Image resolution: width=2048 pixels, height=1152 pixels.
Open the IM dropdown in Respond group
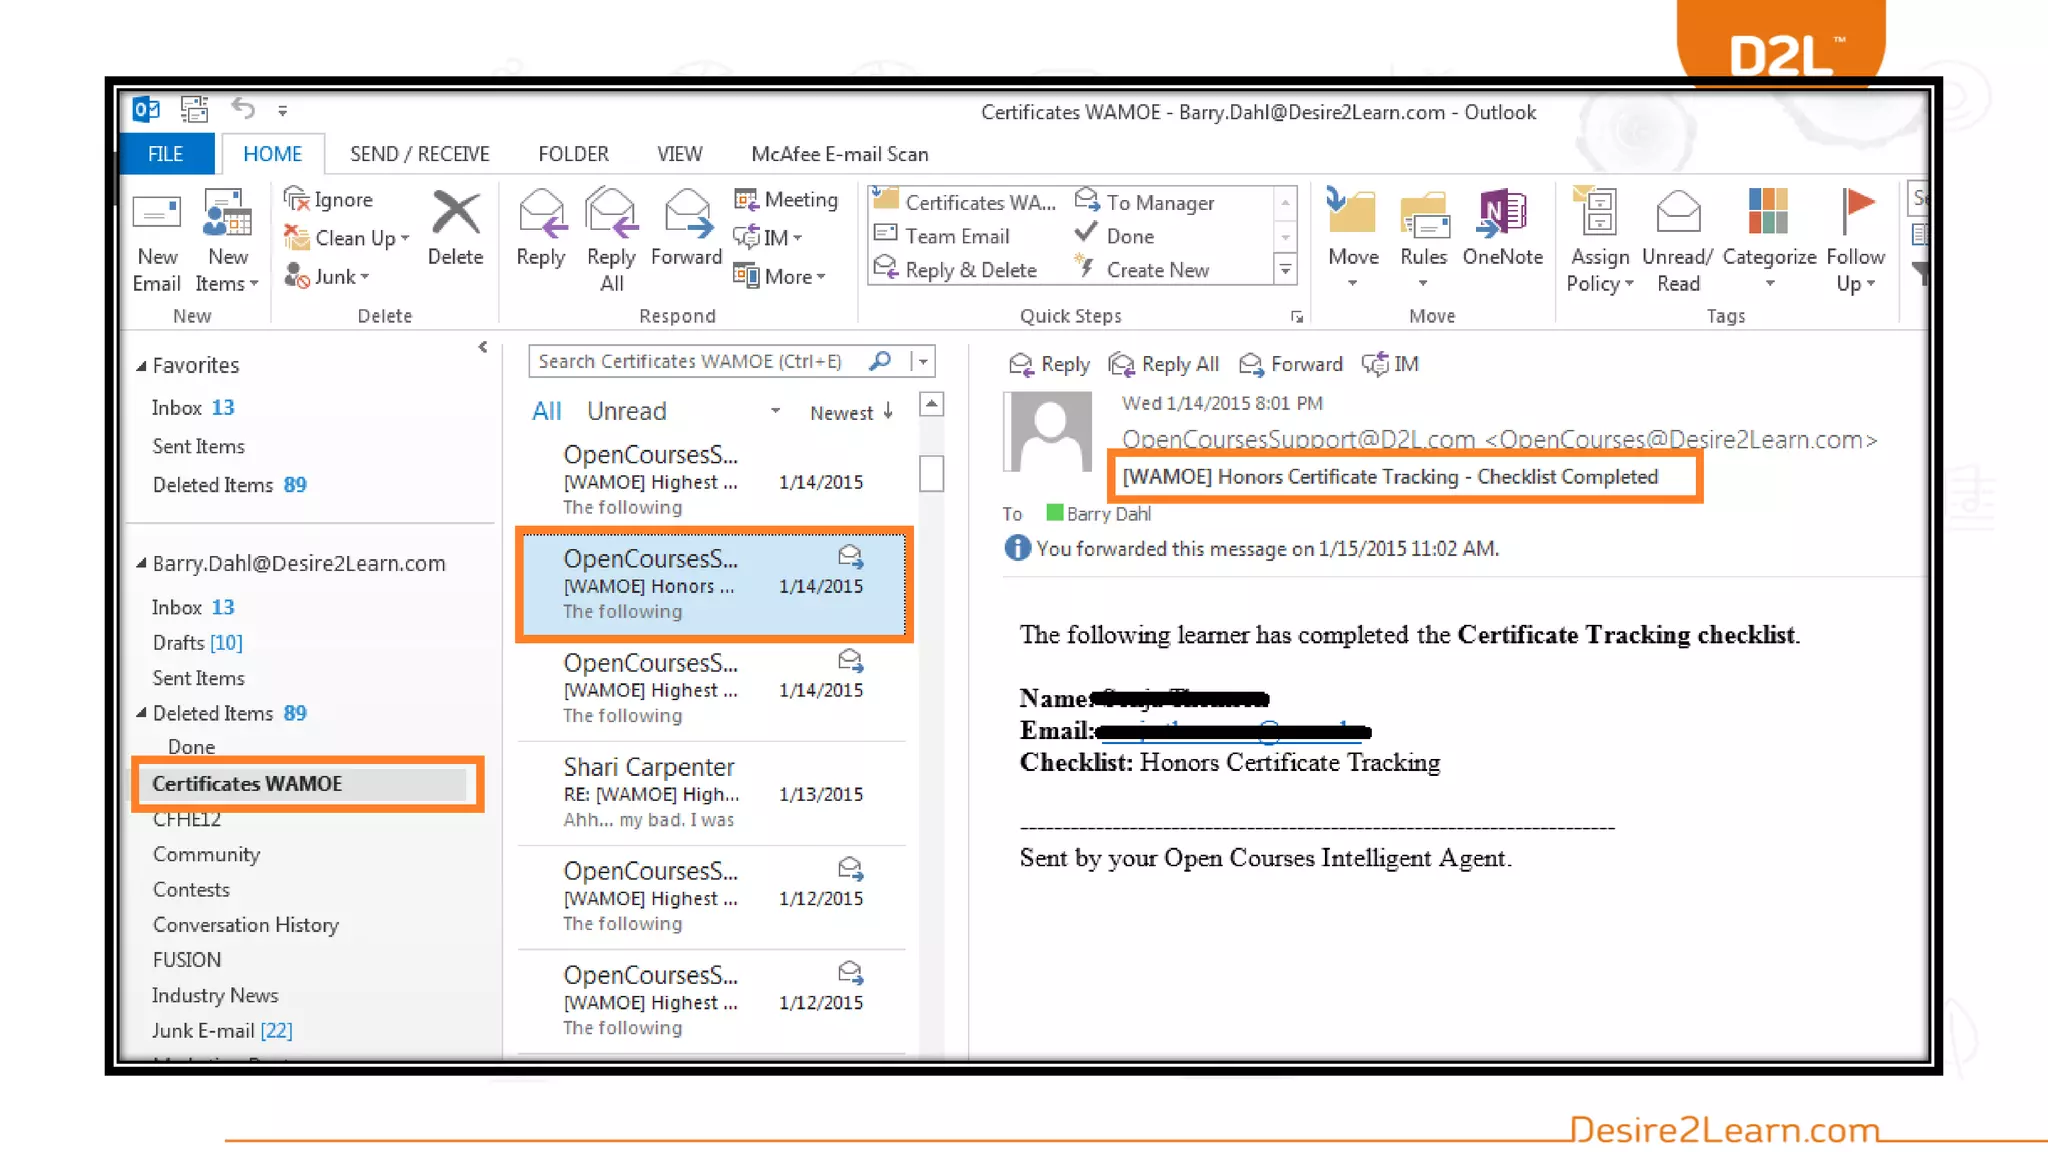[x=768, y=237]
